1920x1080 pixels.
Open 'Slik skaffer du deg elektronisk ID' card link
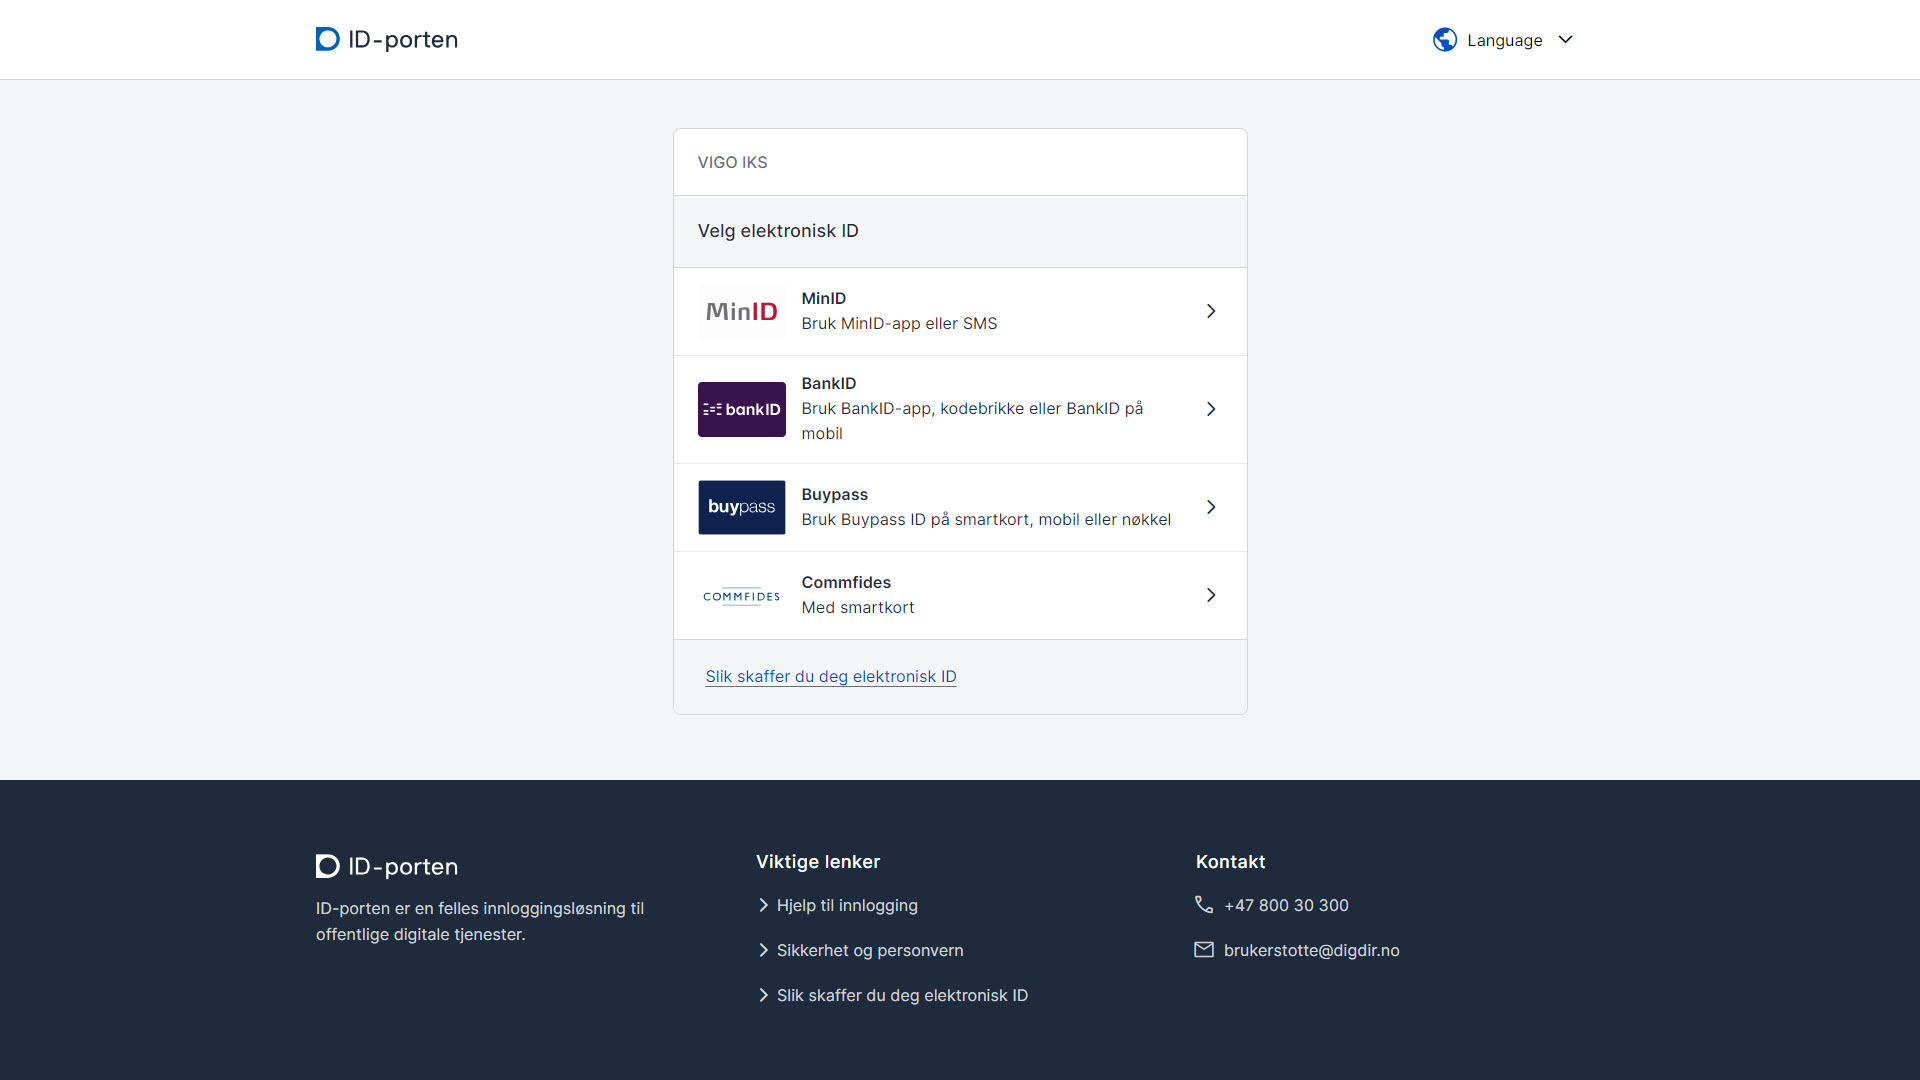pyautogui.click(x=830, y=677)
